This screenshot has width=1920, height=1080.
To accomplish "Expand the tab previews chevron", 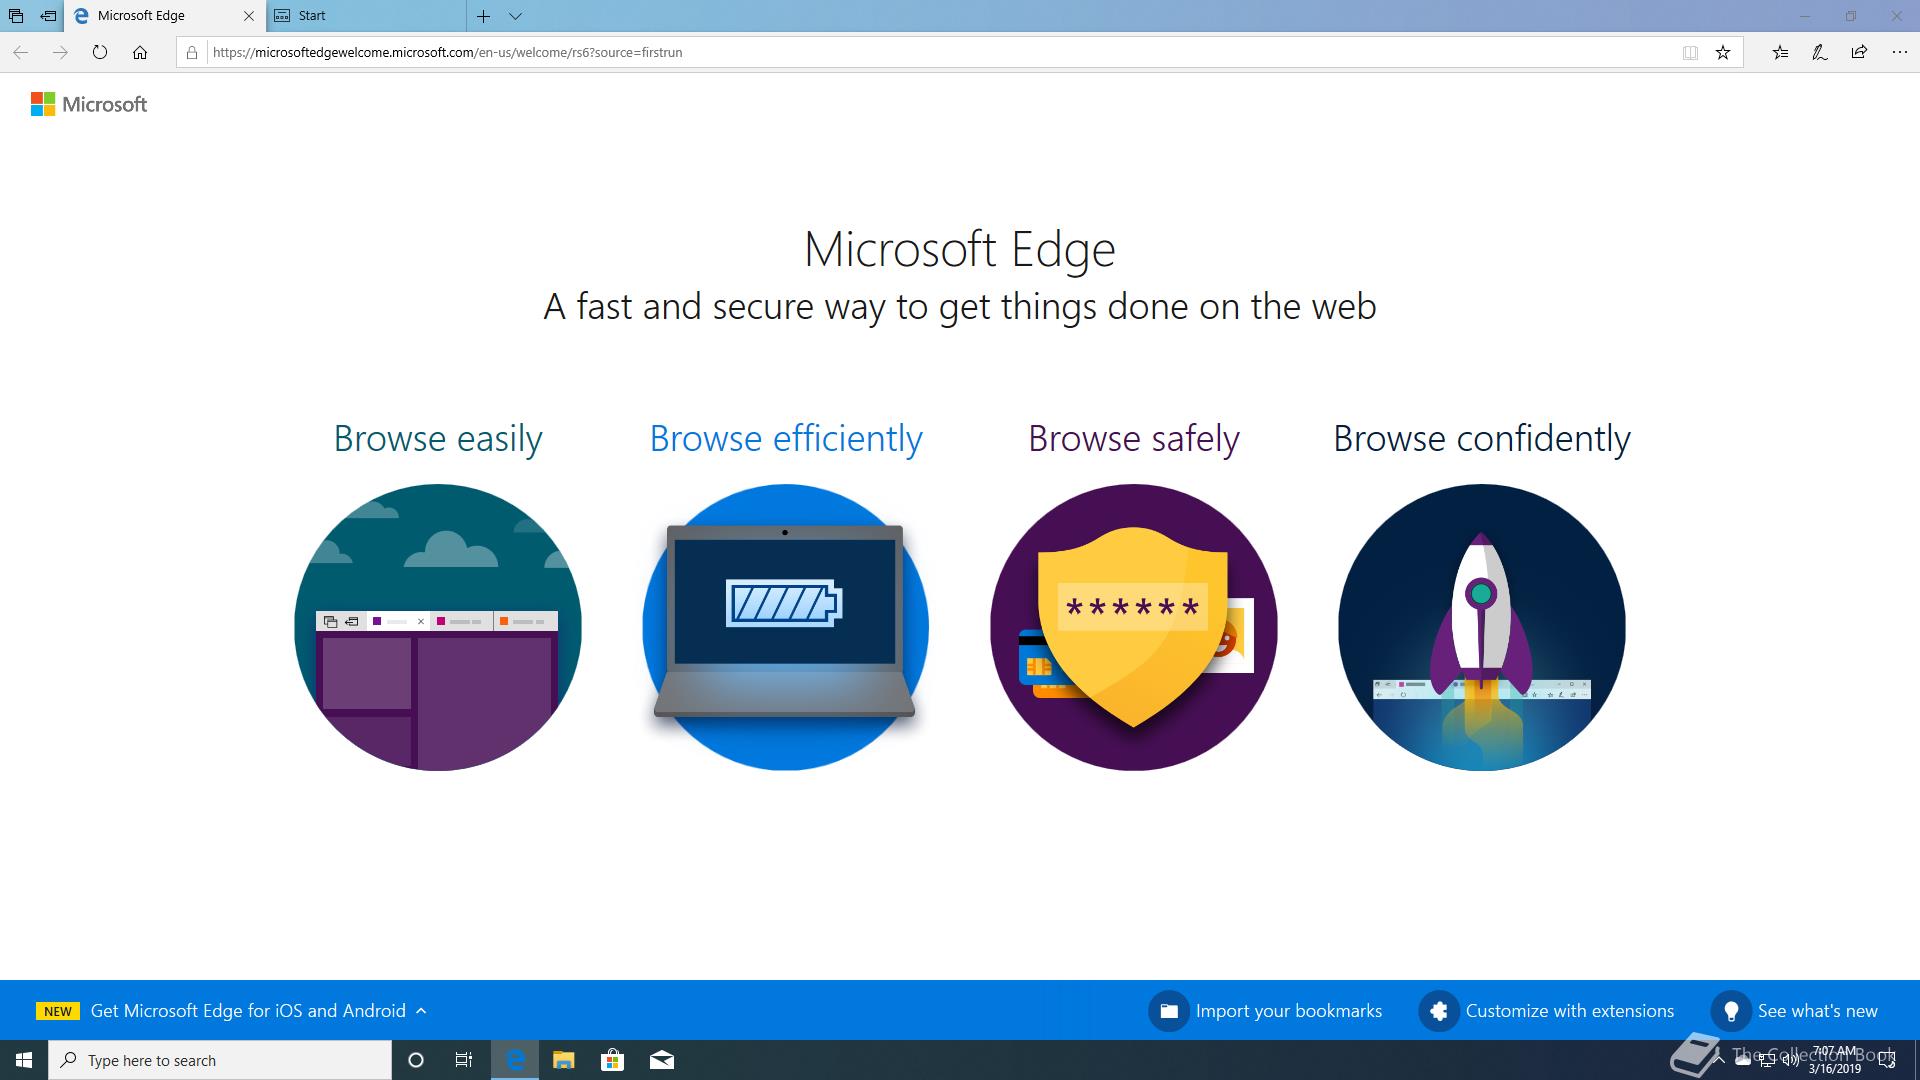I will pos(515,16).
